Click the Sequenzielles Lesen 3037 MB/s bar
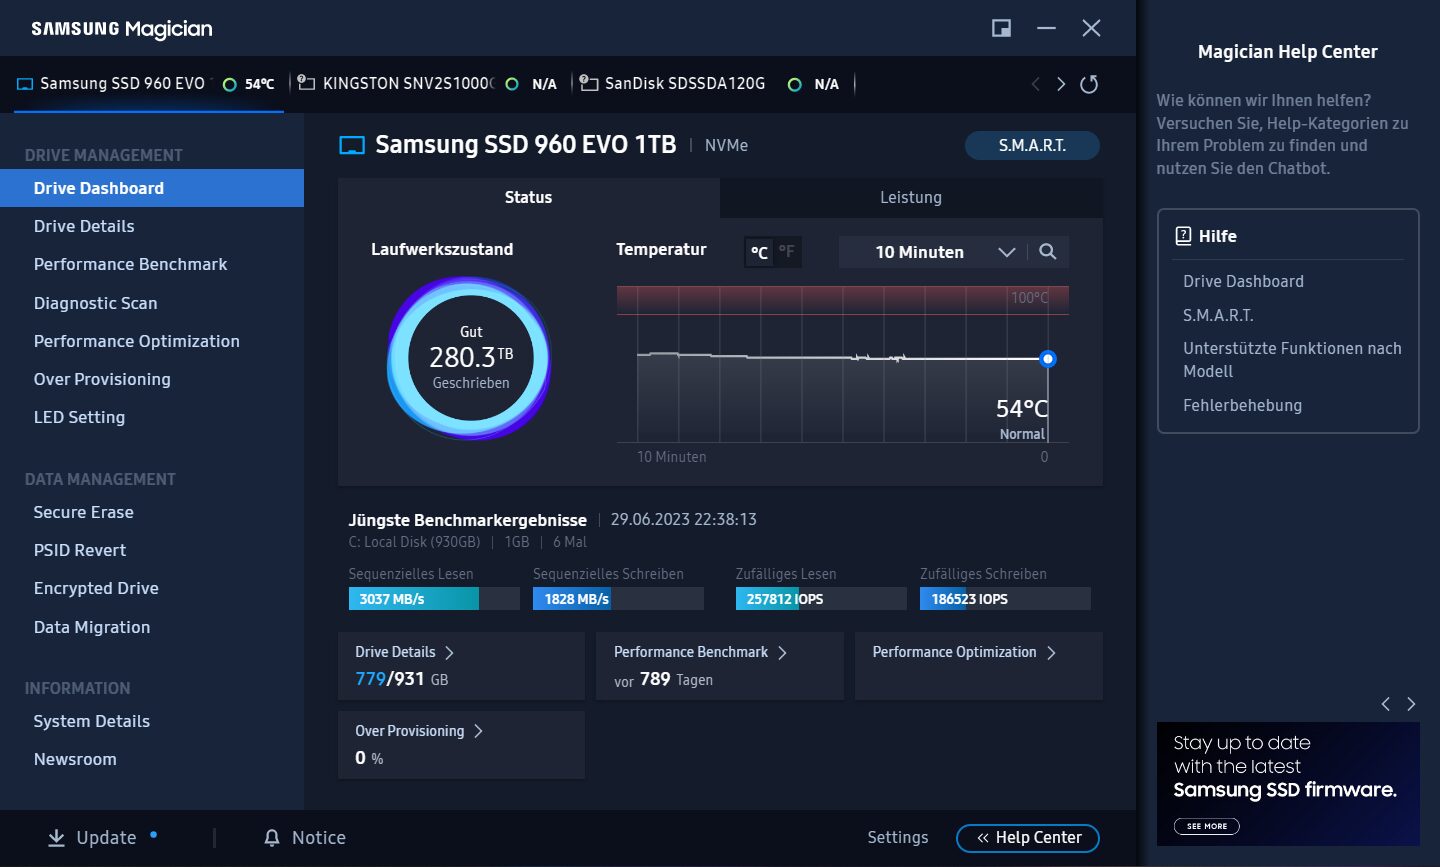The height and width of the screenshot is (867, 1440). 434,599
